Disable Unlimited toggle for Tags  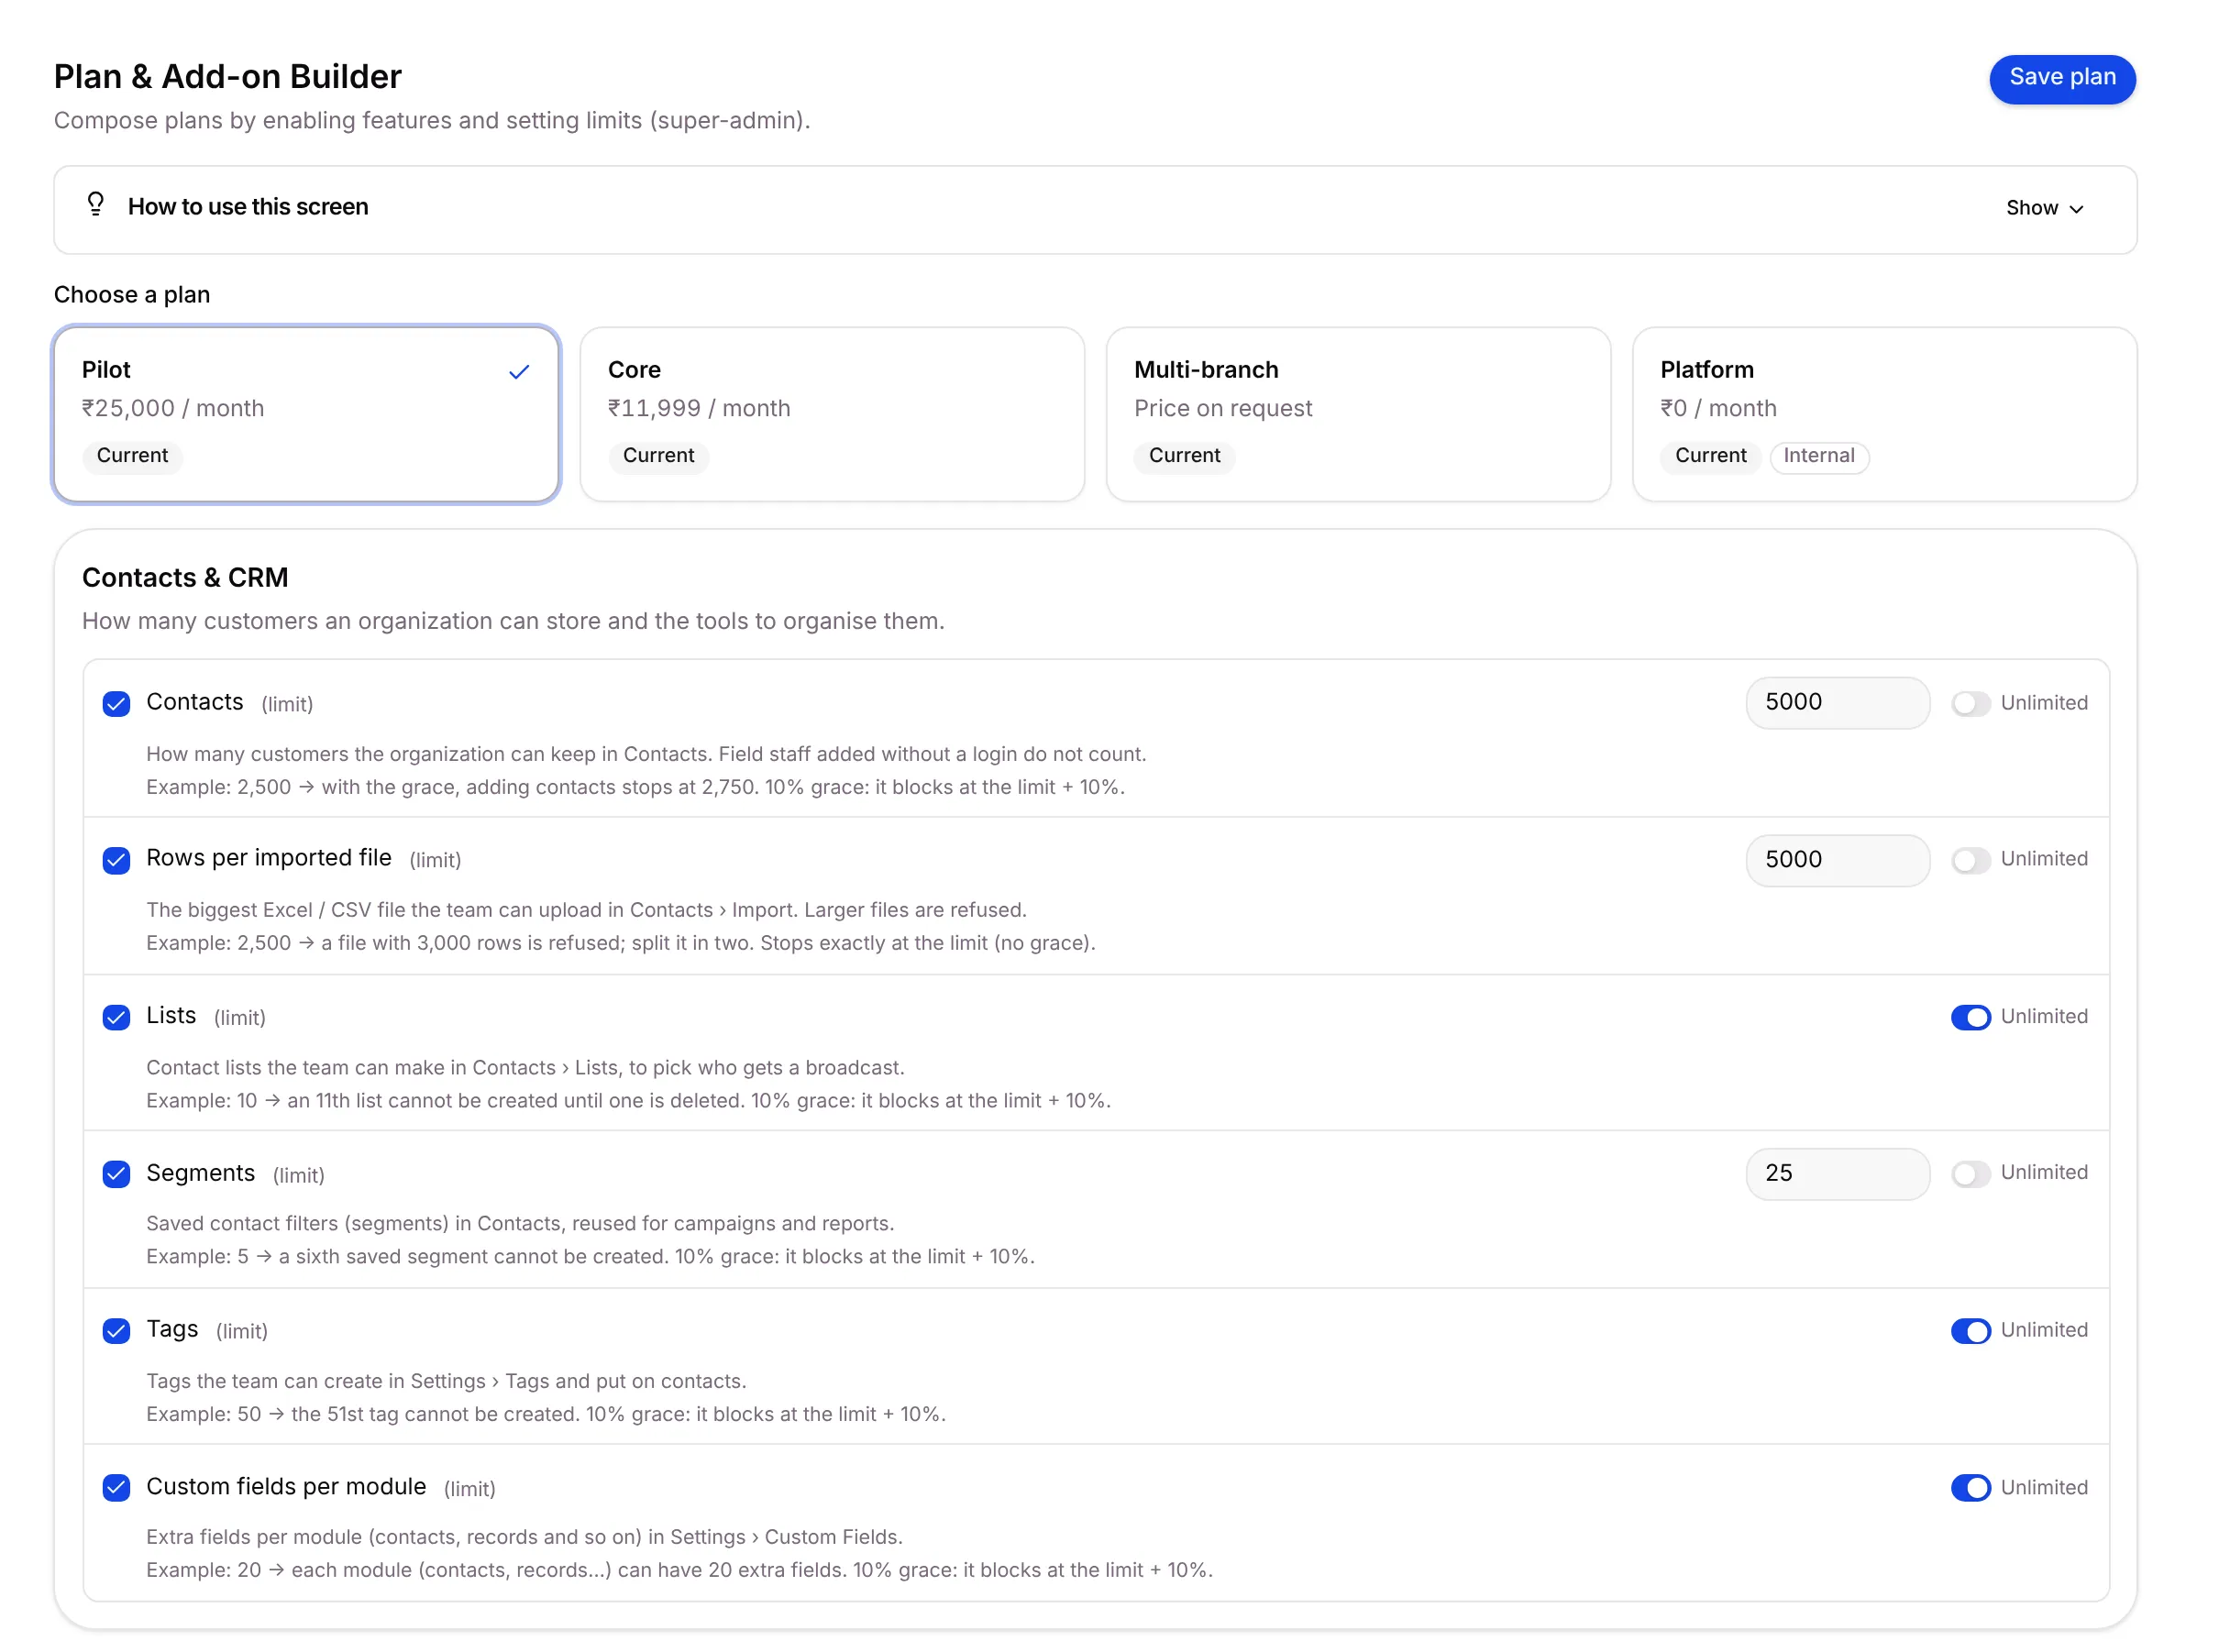(1970, 1330)
